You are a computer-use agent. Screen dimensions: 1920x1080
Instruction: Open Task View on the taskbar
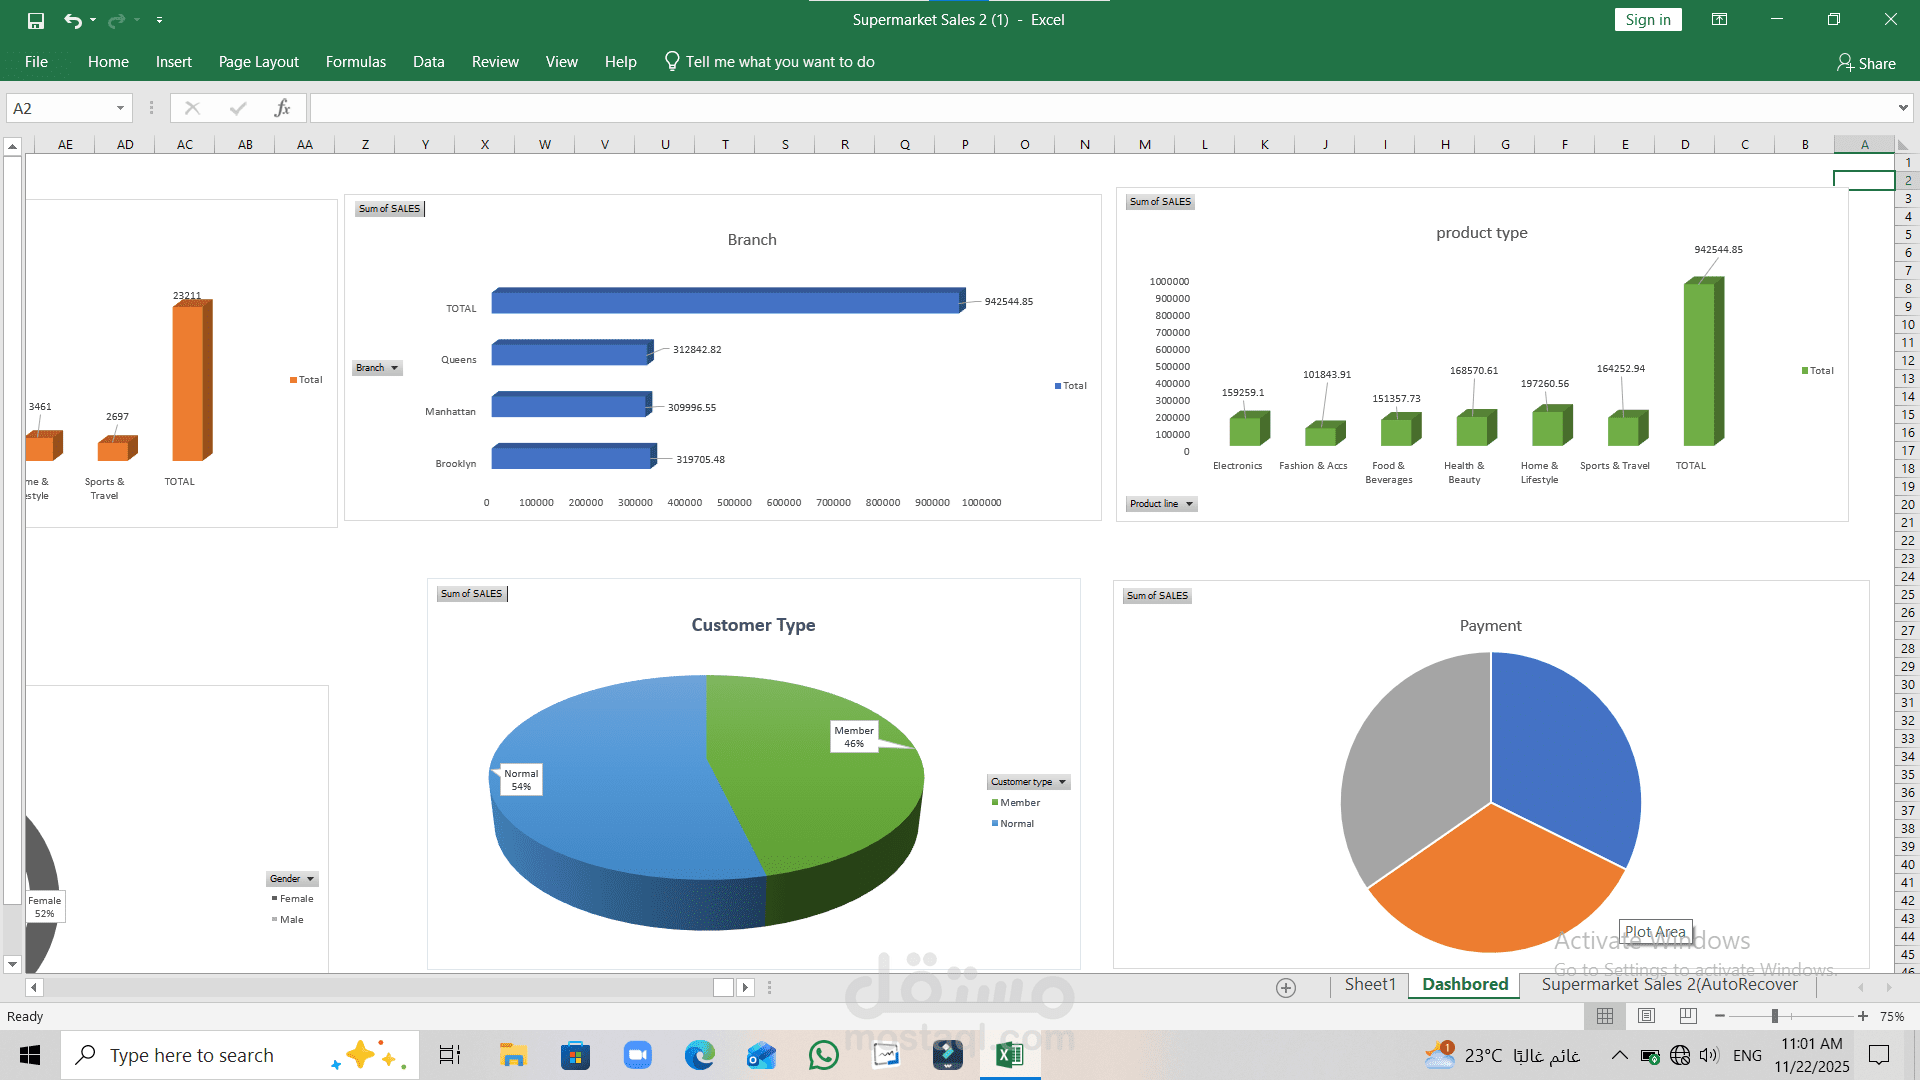click(450, 1055)
